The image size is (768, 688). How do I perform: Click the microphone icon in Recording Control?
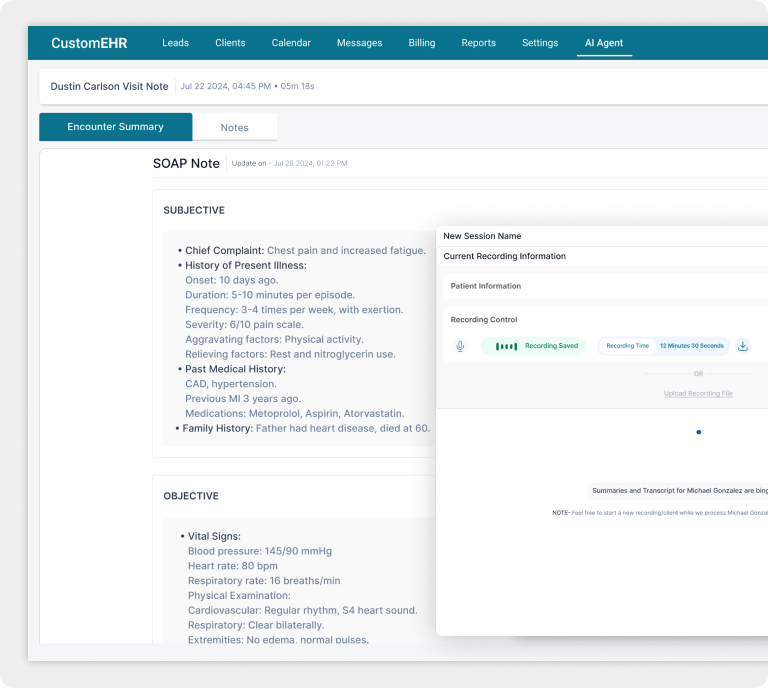click(460, 346)
